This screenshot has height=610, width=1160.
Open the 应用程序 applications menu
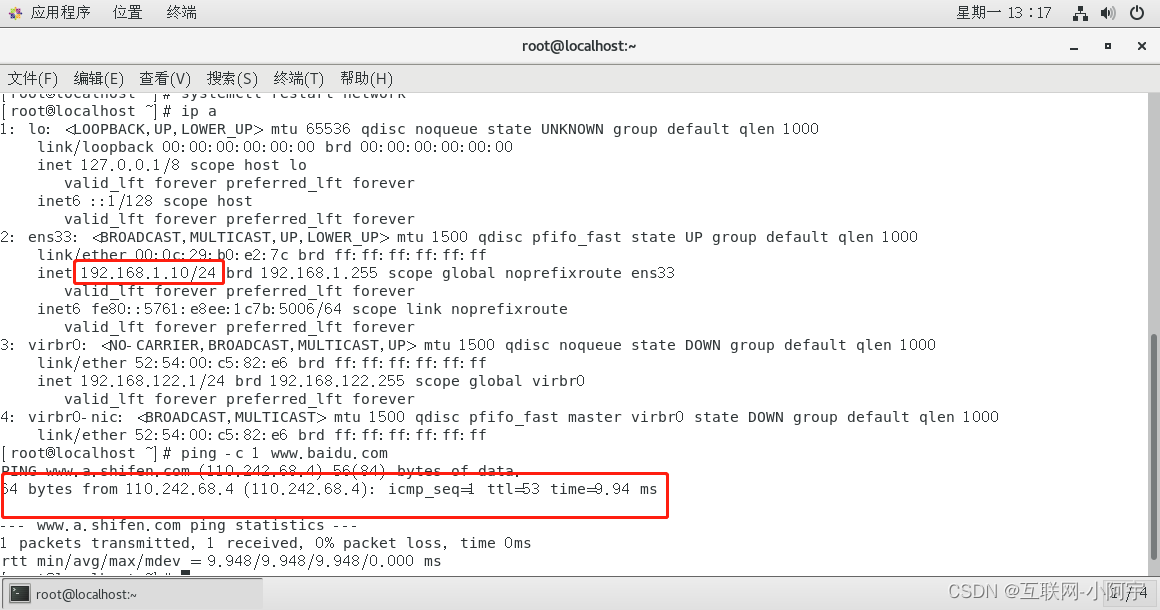coord(61,13)
